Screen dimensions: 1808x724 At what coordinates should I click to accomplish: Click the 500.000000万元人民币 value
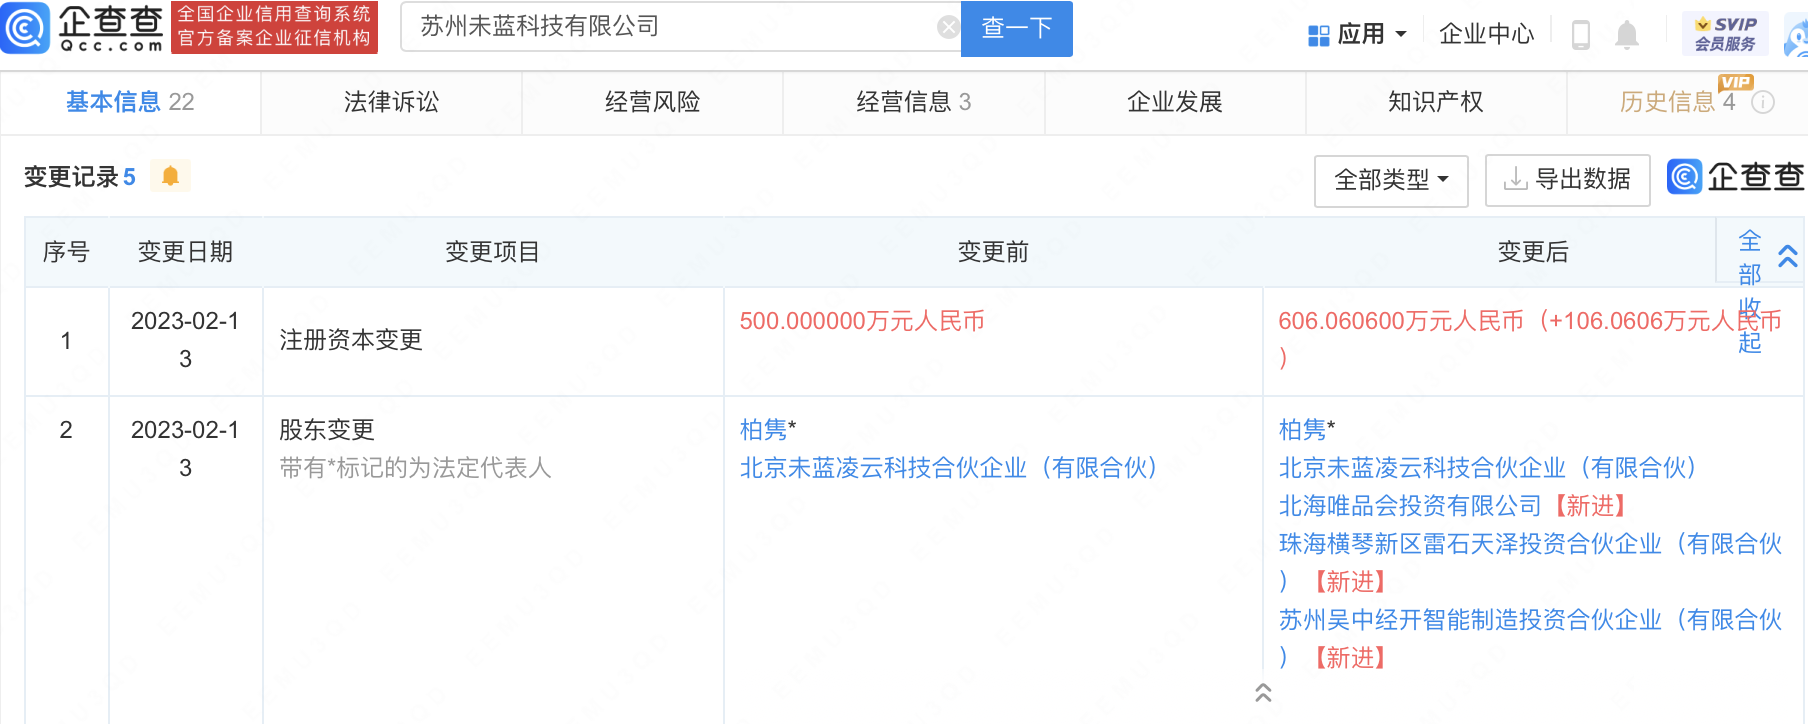[x=862, y=321]
